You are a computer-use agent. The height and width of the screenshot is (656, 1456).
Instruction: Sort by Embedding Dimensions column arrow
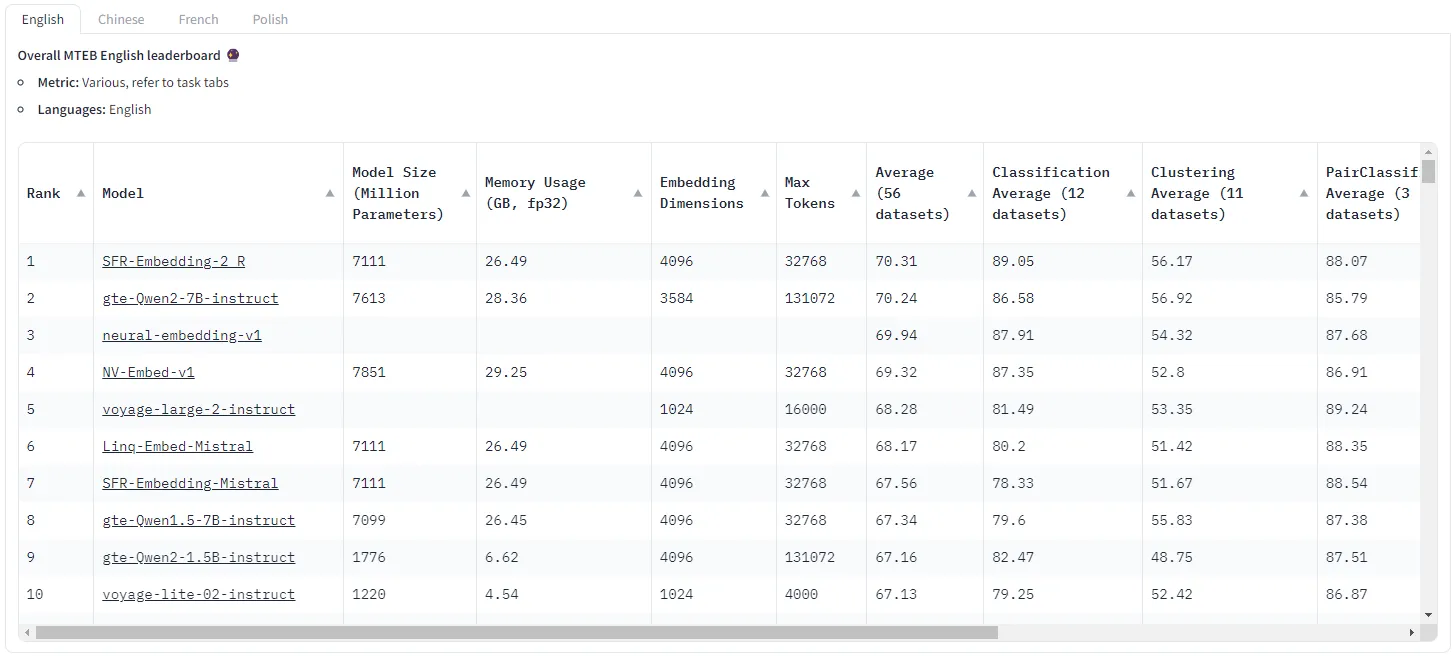click(764, 193)
